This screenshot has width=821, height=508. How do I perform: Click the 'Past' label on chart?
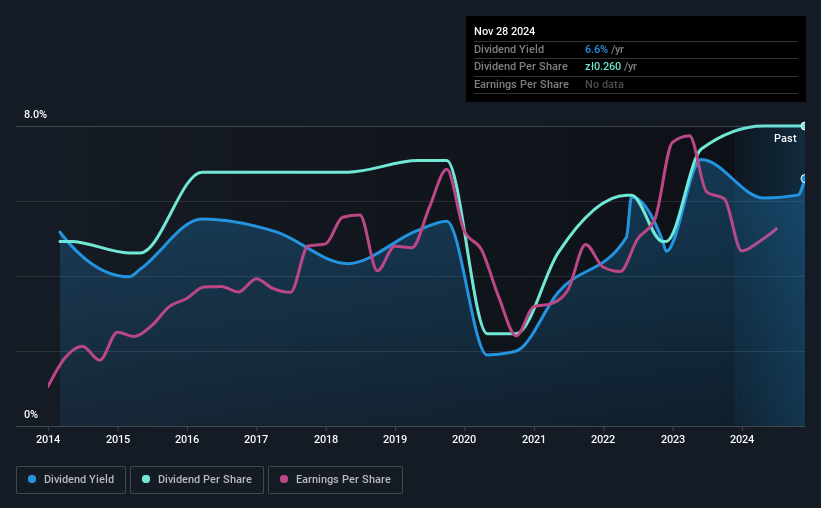tap(785, 138)
